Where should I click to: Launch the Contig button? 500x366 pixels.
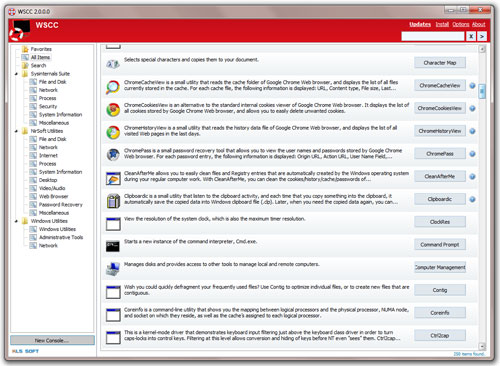440,290
